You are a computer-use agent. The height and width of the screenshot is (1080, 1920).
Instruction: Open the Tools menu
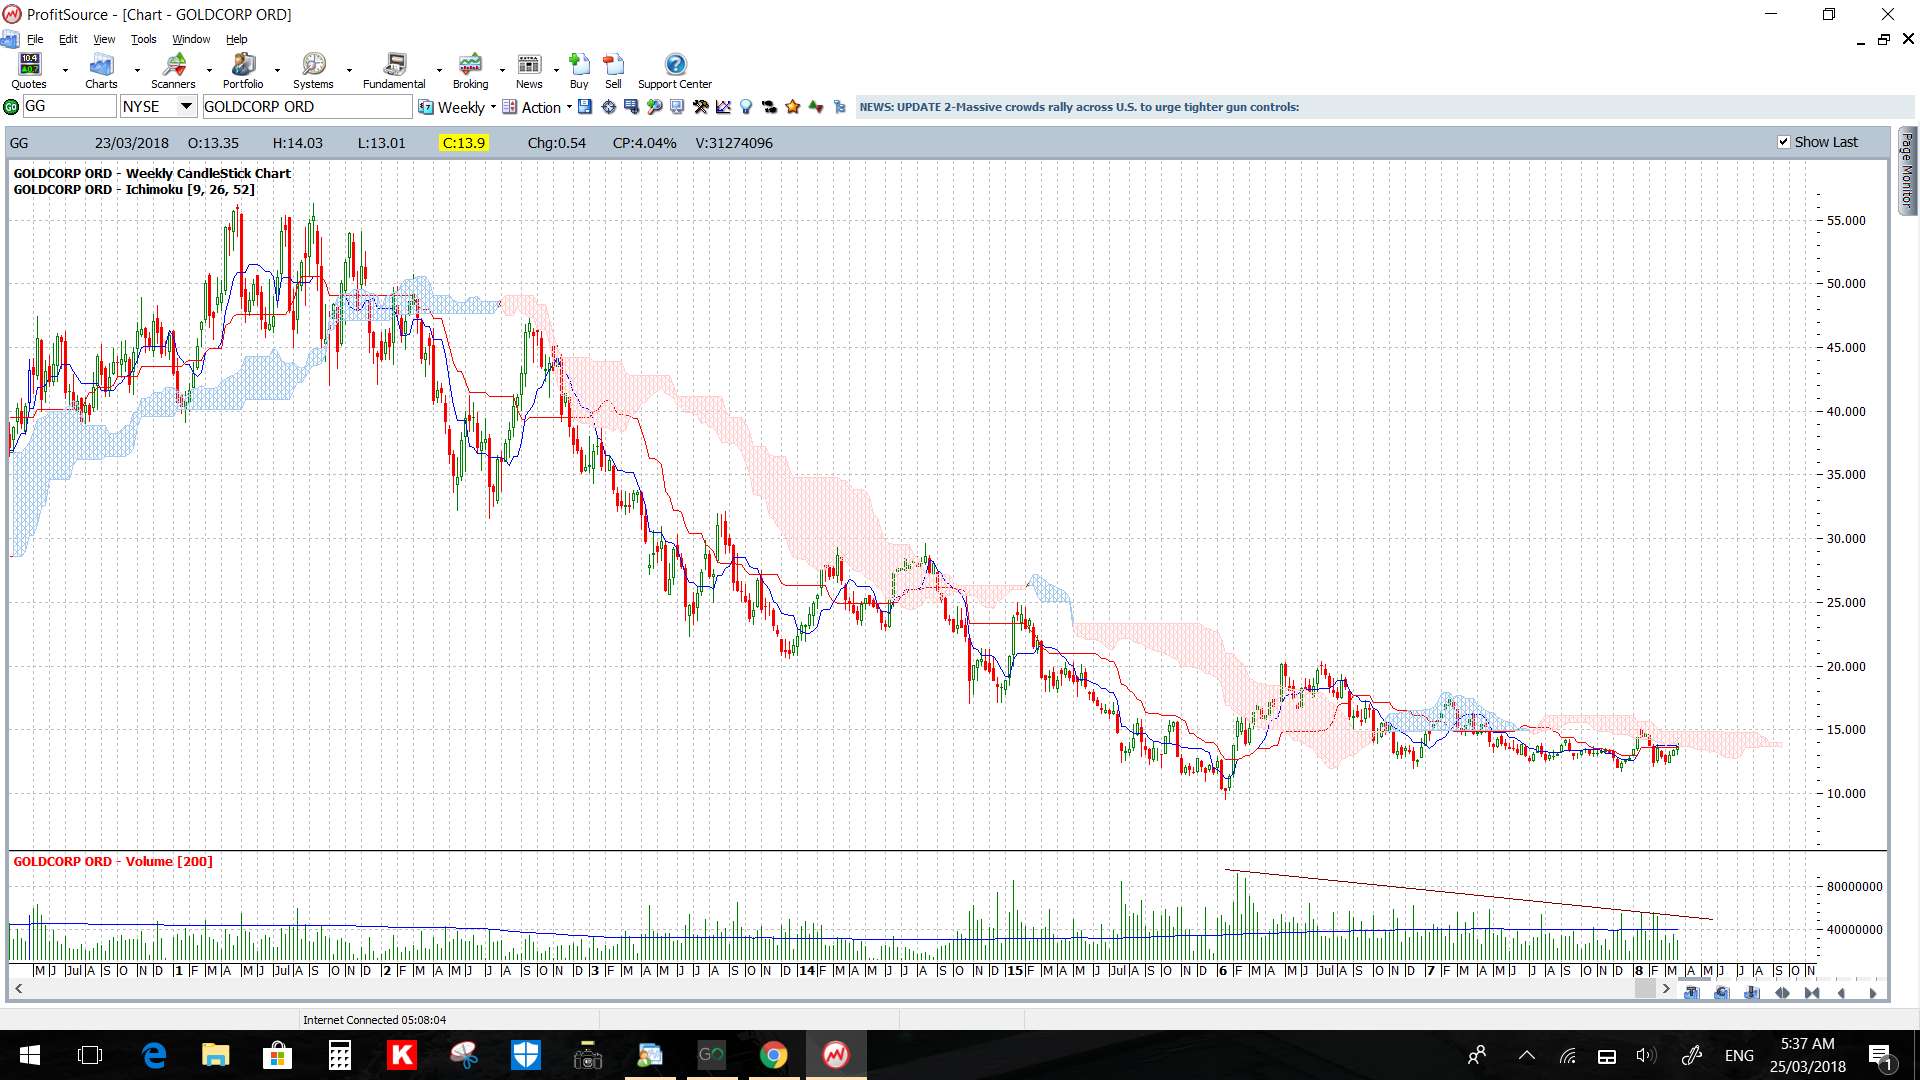point(144,39)
